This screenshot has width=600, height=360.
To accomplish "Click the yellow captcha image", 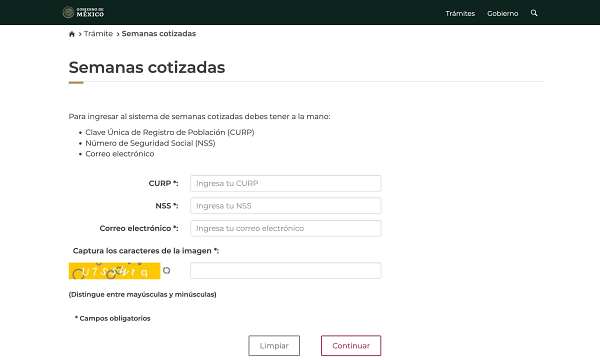I will (114, 270).
